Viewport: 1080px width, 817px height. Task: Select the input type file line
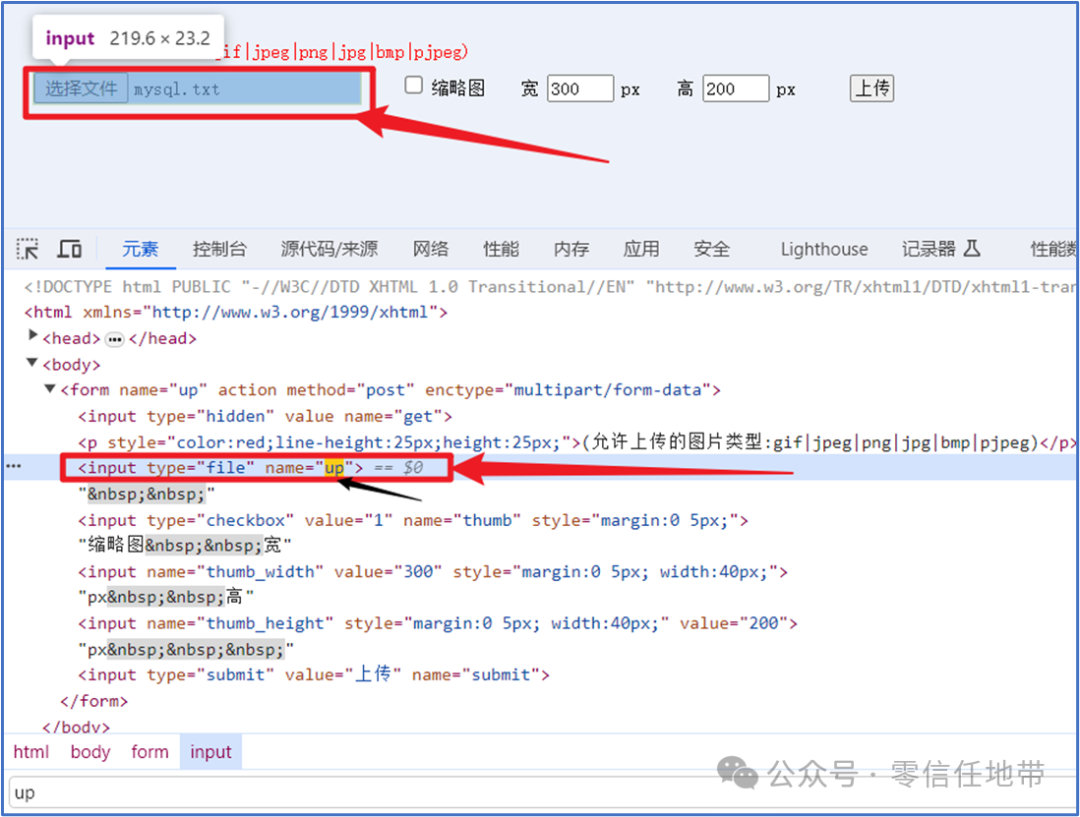(x=220, y=468)
